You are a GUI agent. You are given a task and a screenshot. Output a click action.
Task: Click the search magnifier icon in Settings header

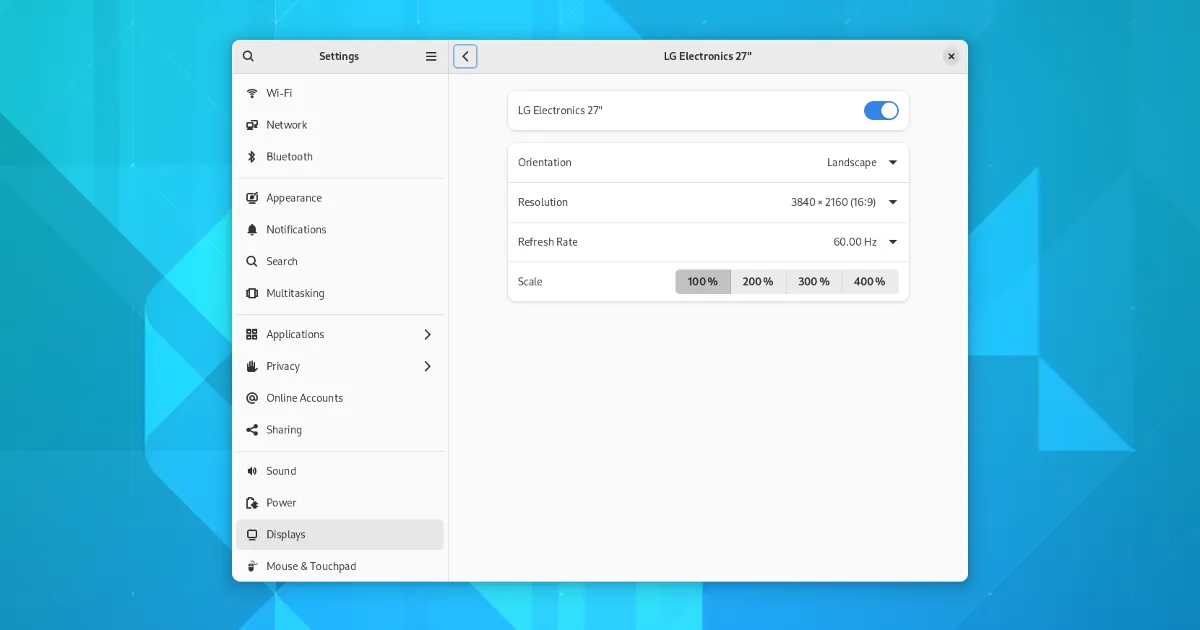click(x=249, y=57)
